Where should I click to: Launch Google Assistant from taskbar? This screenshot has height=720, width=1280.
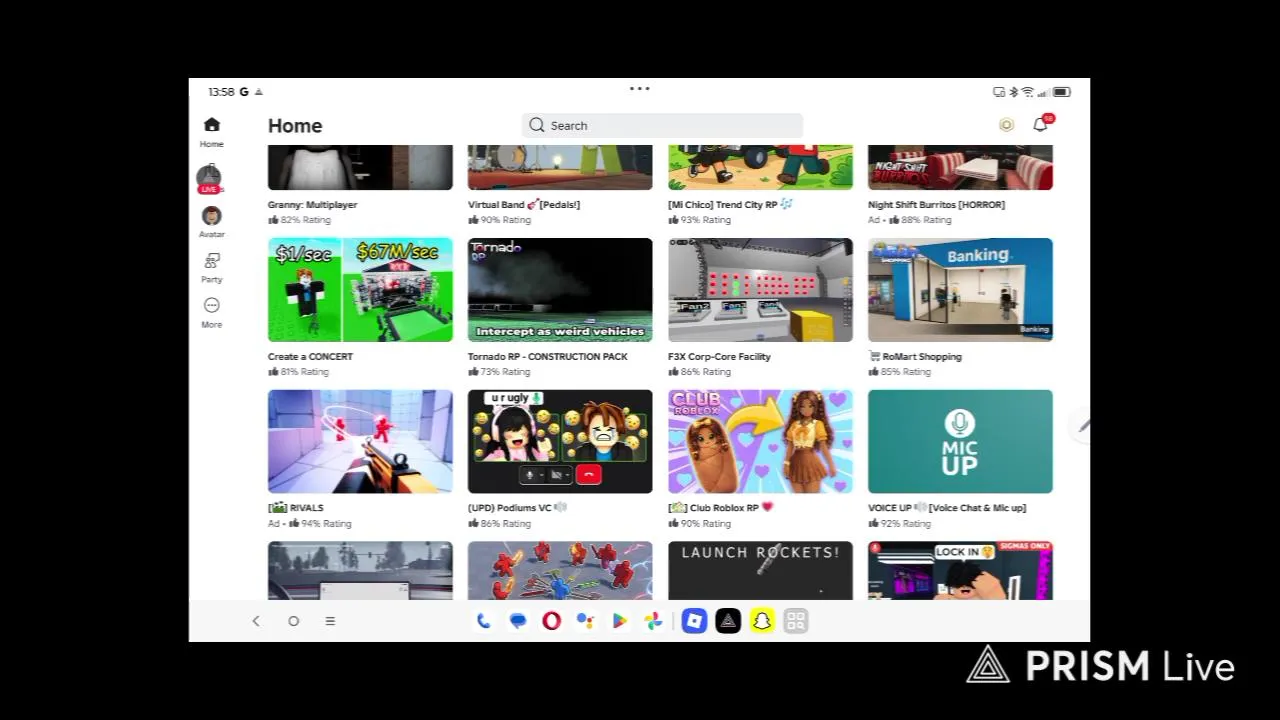[585, 621]
